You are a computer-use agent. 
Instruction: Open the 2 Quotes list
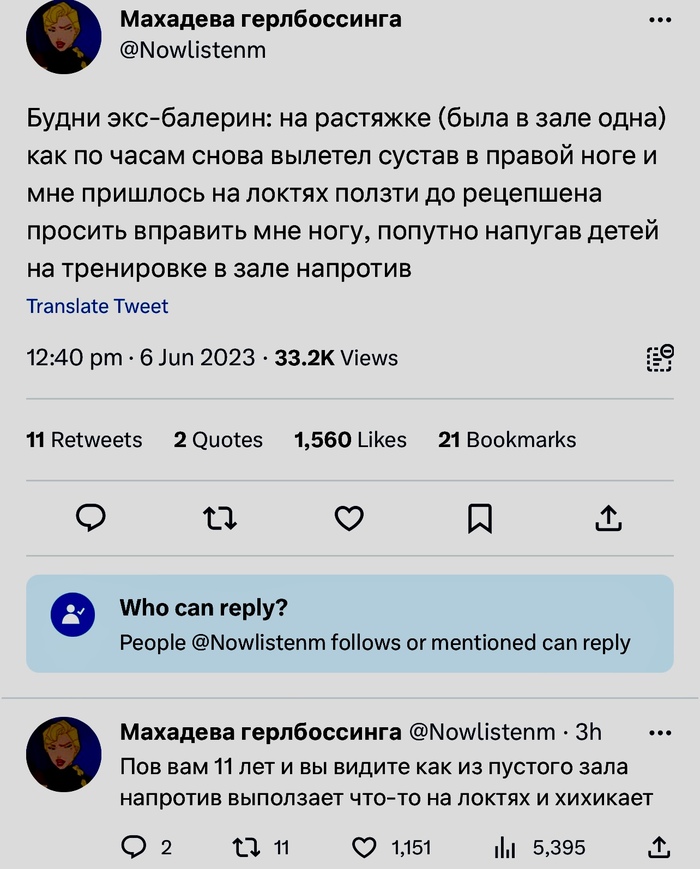coord(218,440)
